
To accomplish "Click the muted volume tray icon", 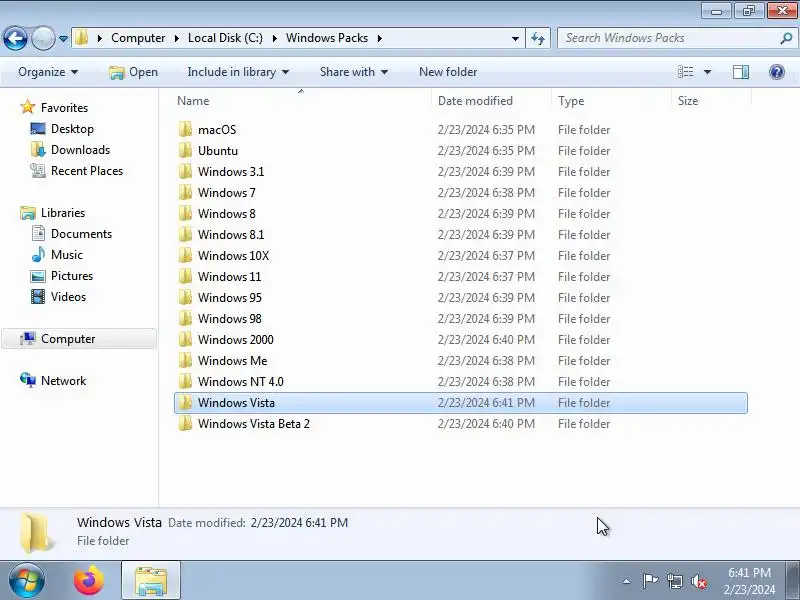I will coord(698,581).
